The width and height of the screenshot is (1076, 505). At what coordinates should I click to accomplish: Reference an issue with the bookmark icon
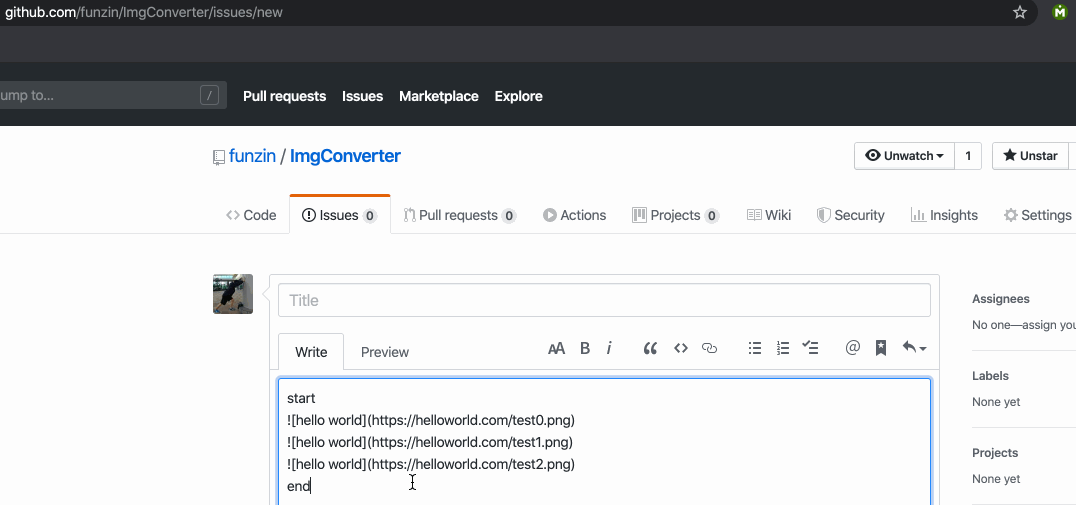(881, 349)
